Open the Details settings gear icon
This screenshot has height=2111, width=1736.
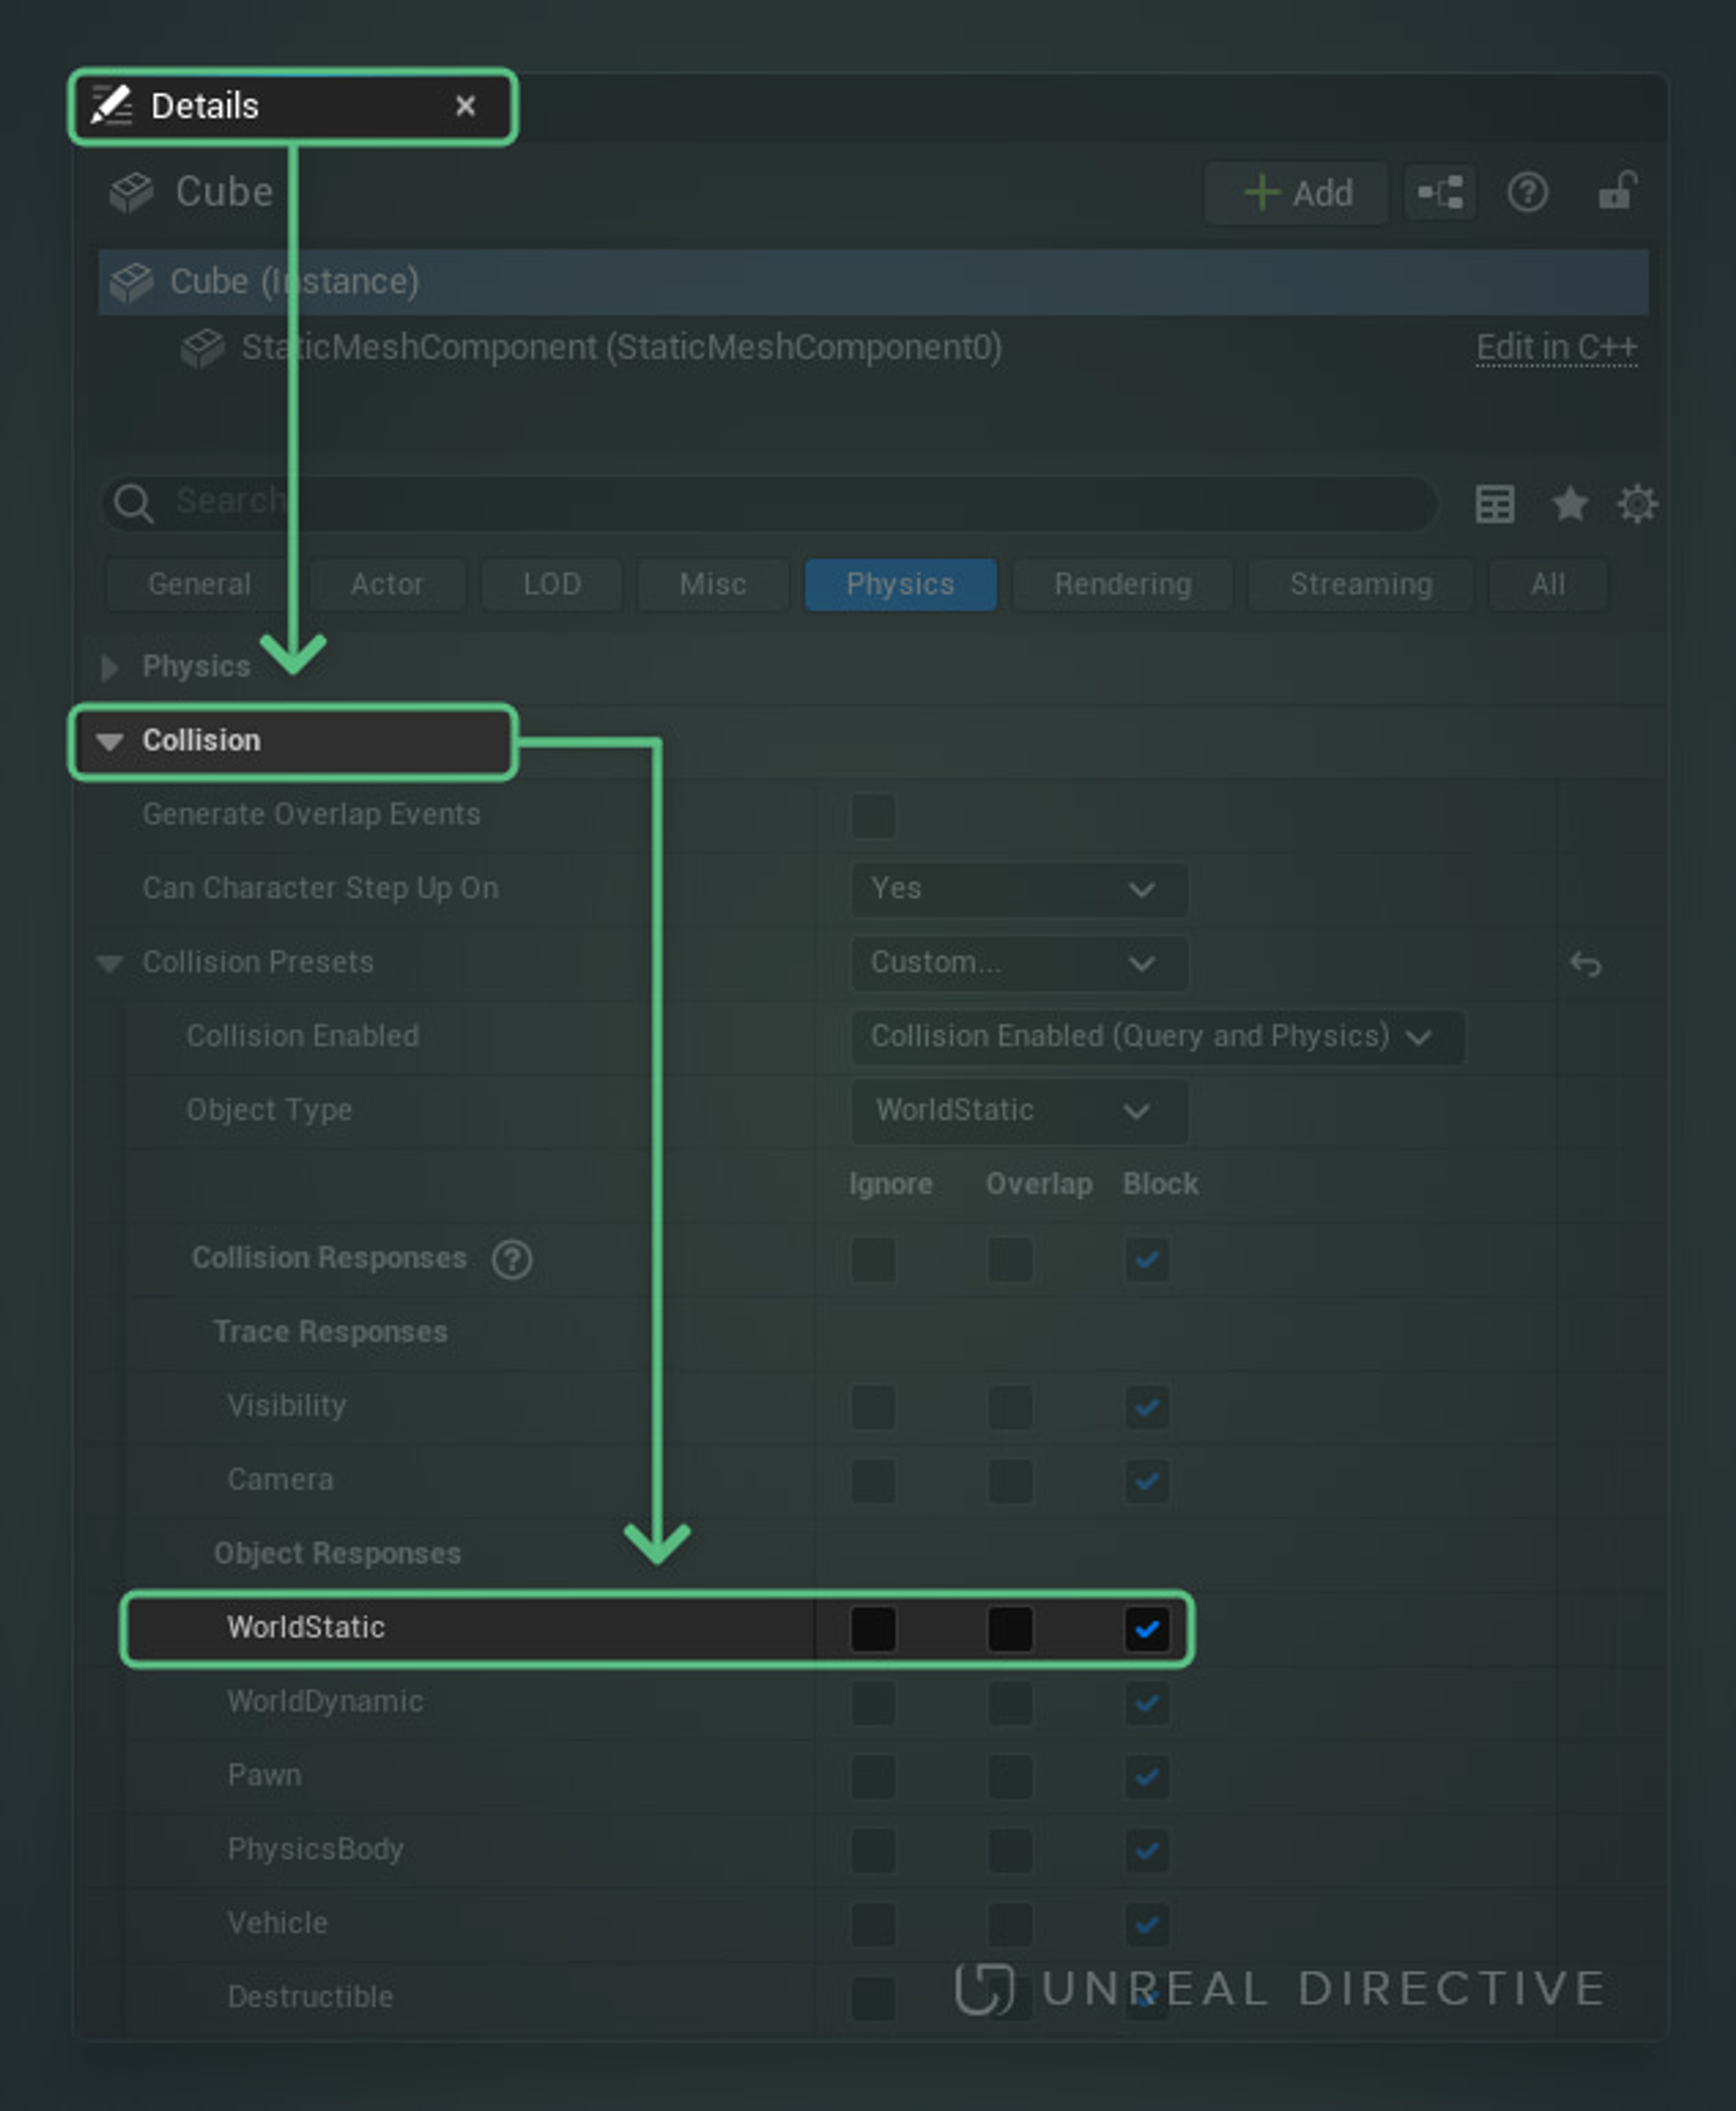(1637, 504)
